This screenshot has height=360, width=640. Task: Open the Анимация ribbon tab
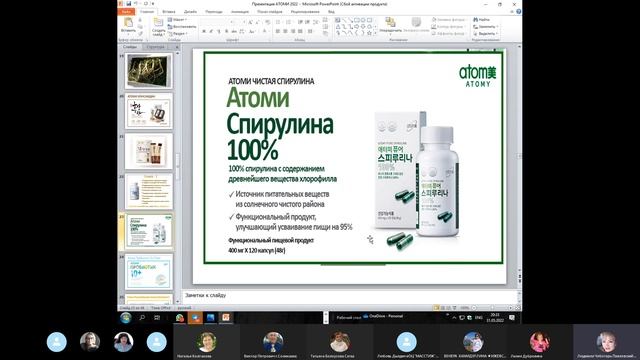(240, 12)
